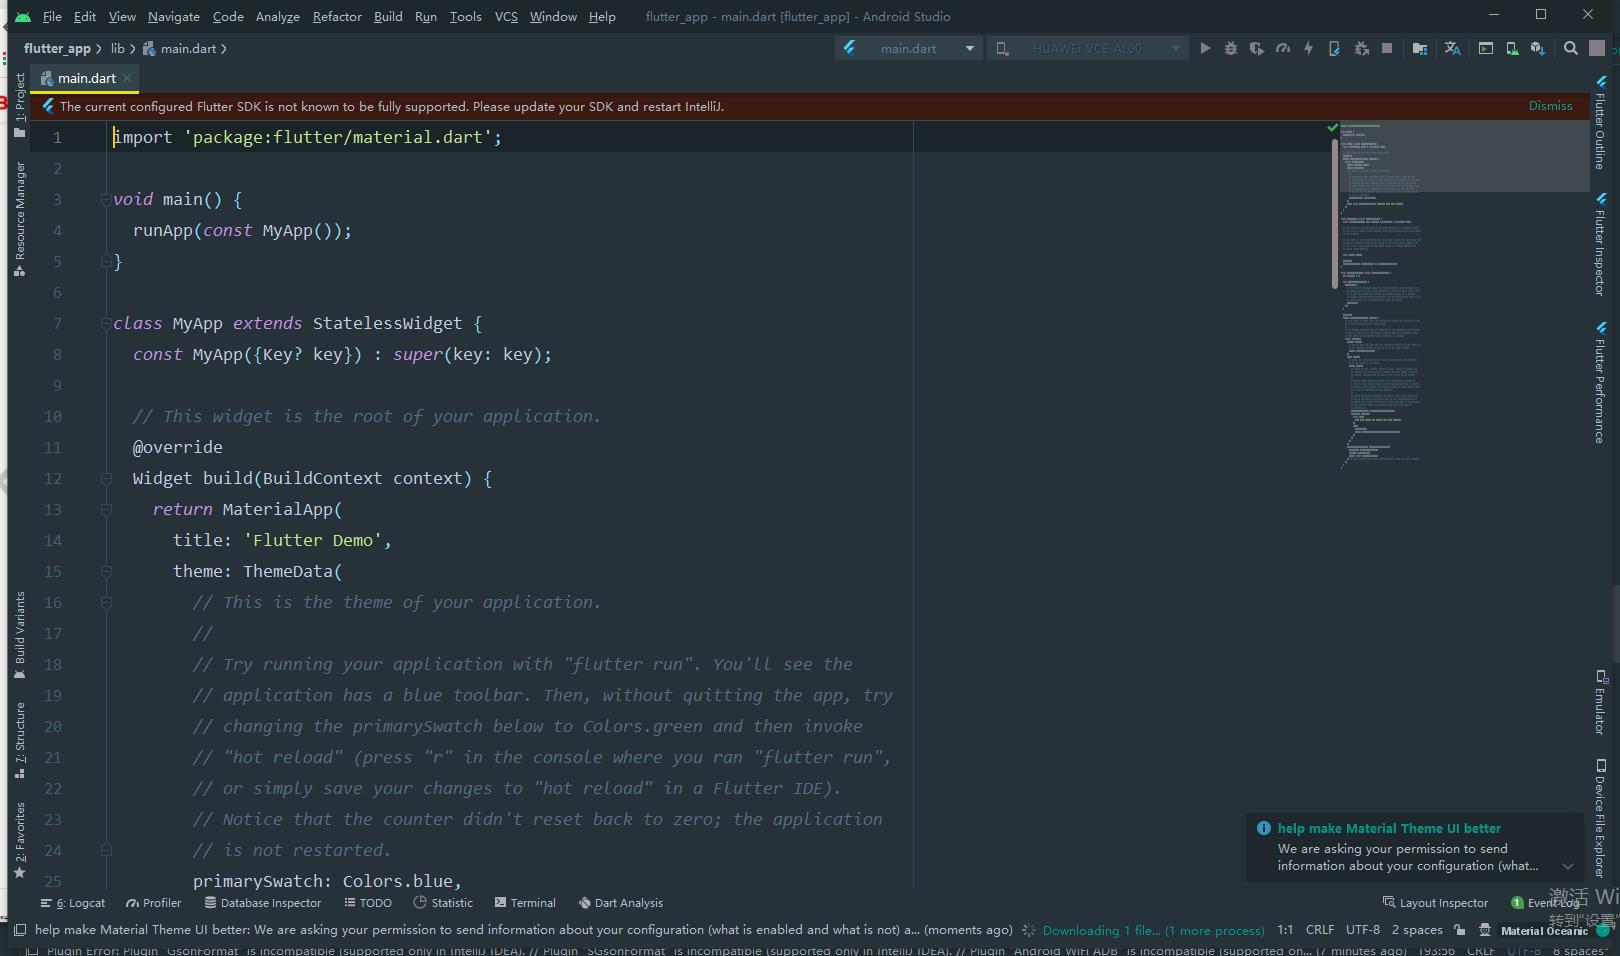Viewport: 1620px width, 956px height.
Task: Open the Logcat tool window
Action: [73, 902]
